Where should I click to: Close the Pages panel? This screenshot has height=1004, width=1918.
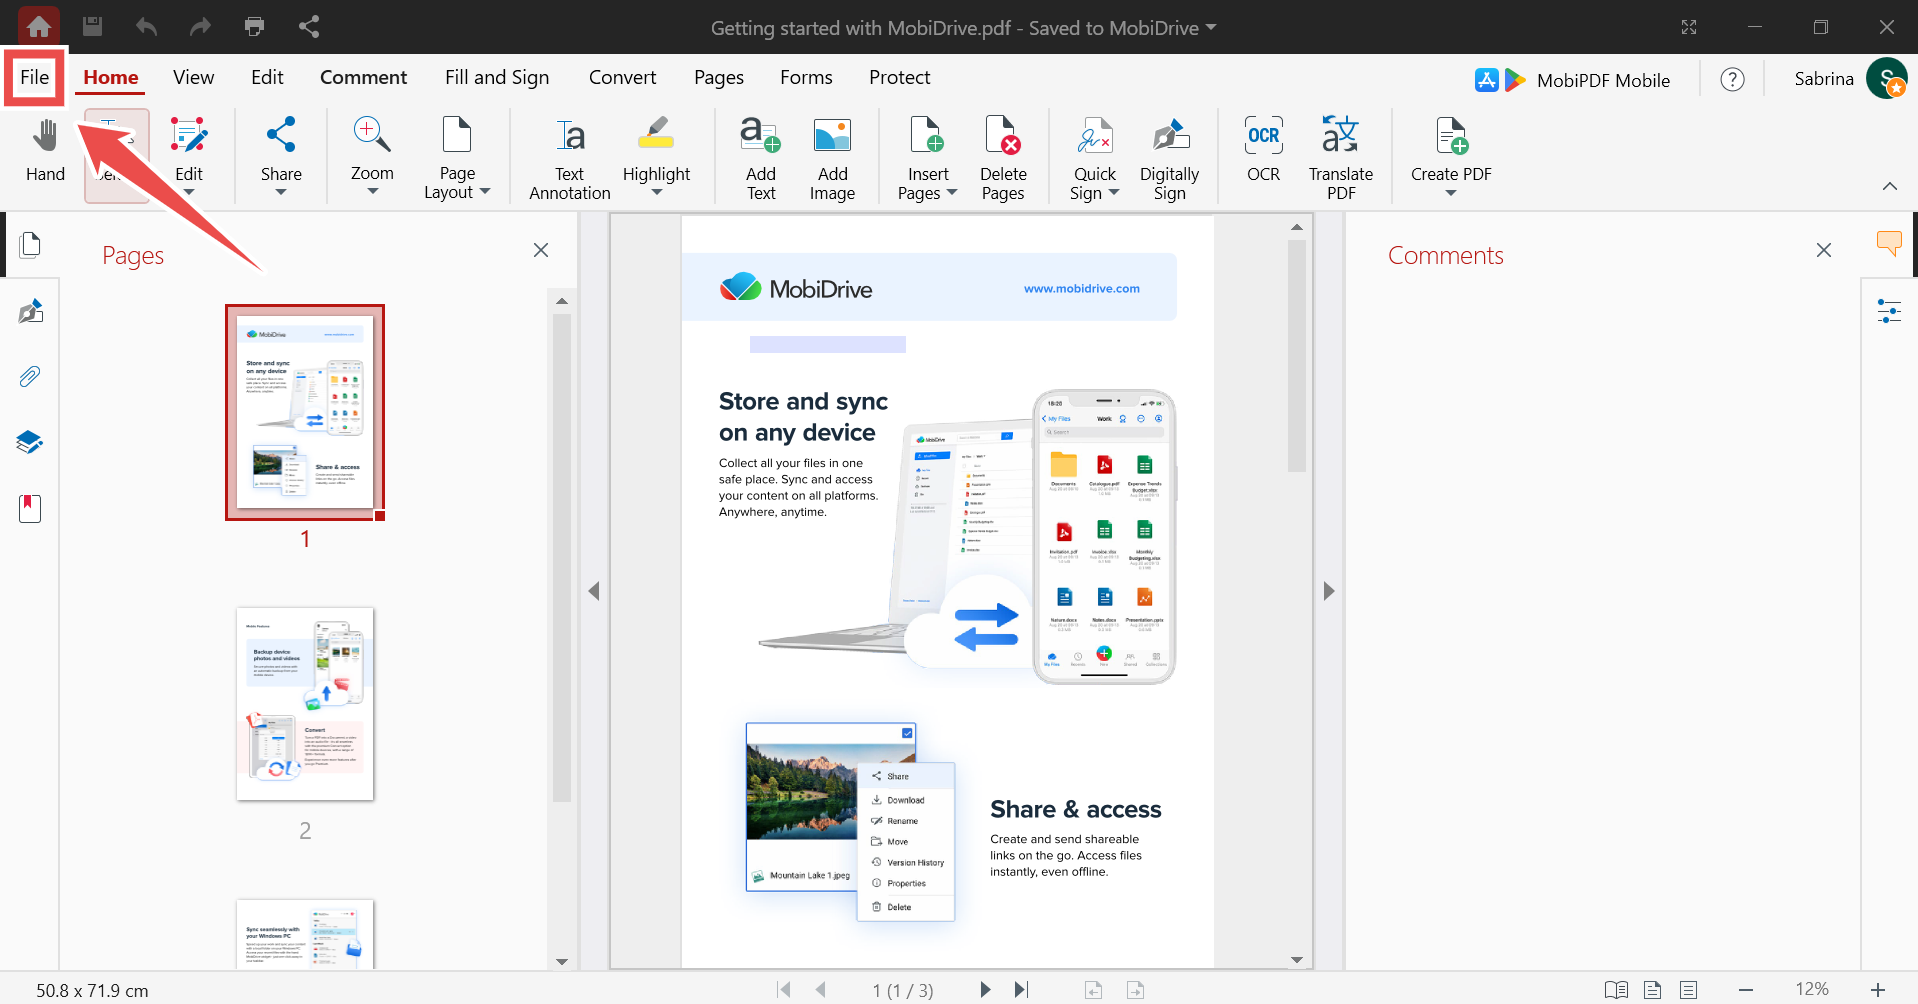coord(541,250)
